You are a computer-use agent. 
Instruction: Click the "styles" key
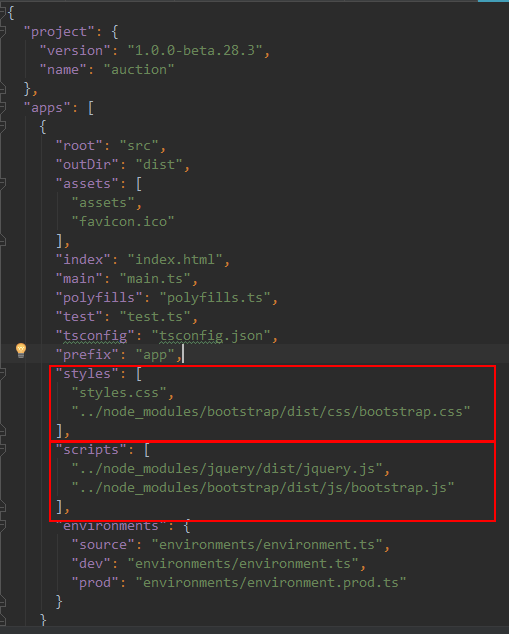(x=87, y=374)
